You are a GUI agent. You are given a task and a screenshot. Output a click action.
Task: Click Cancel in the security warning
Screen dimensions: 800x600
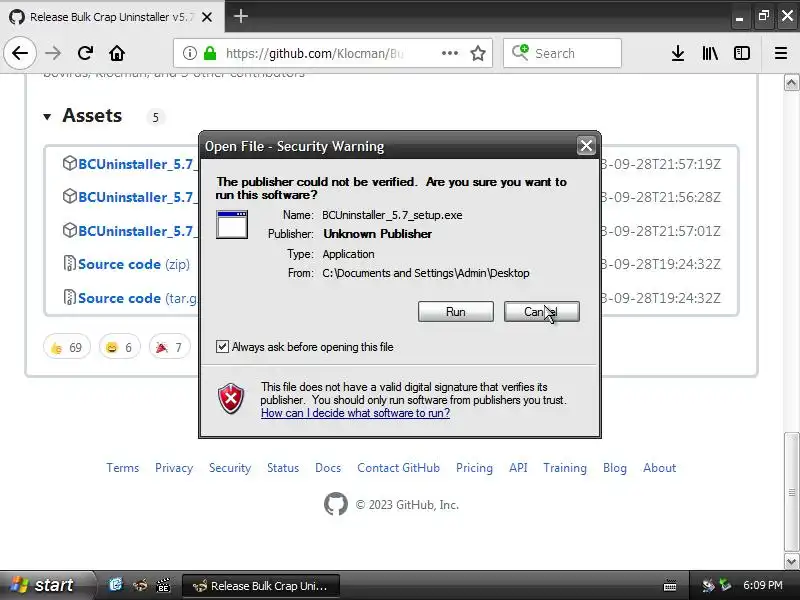pos(542,312)
